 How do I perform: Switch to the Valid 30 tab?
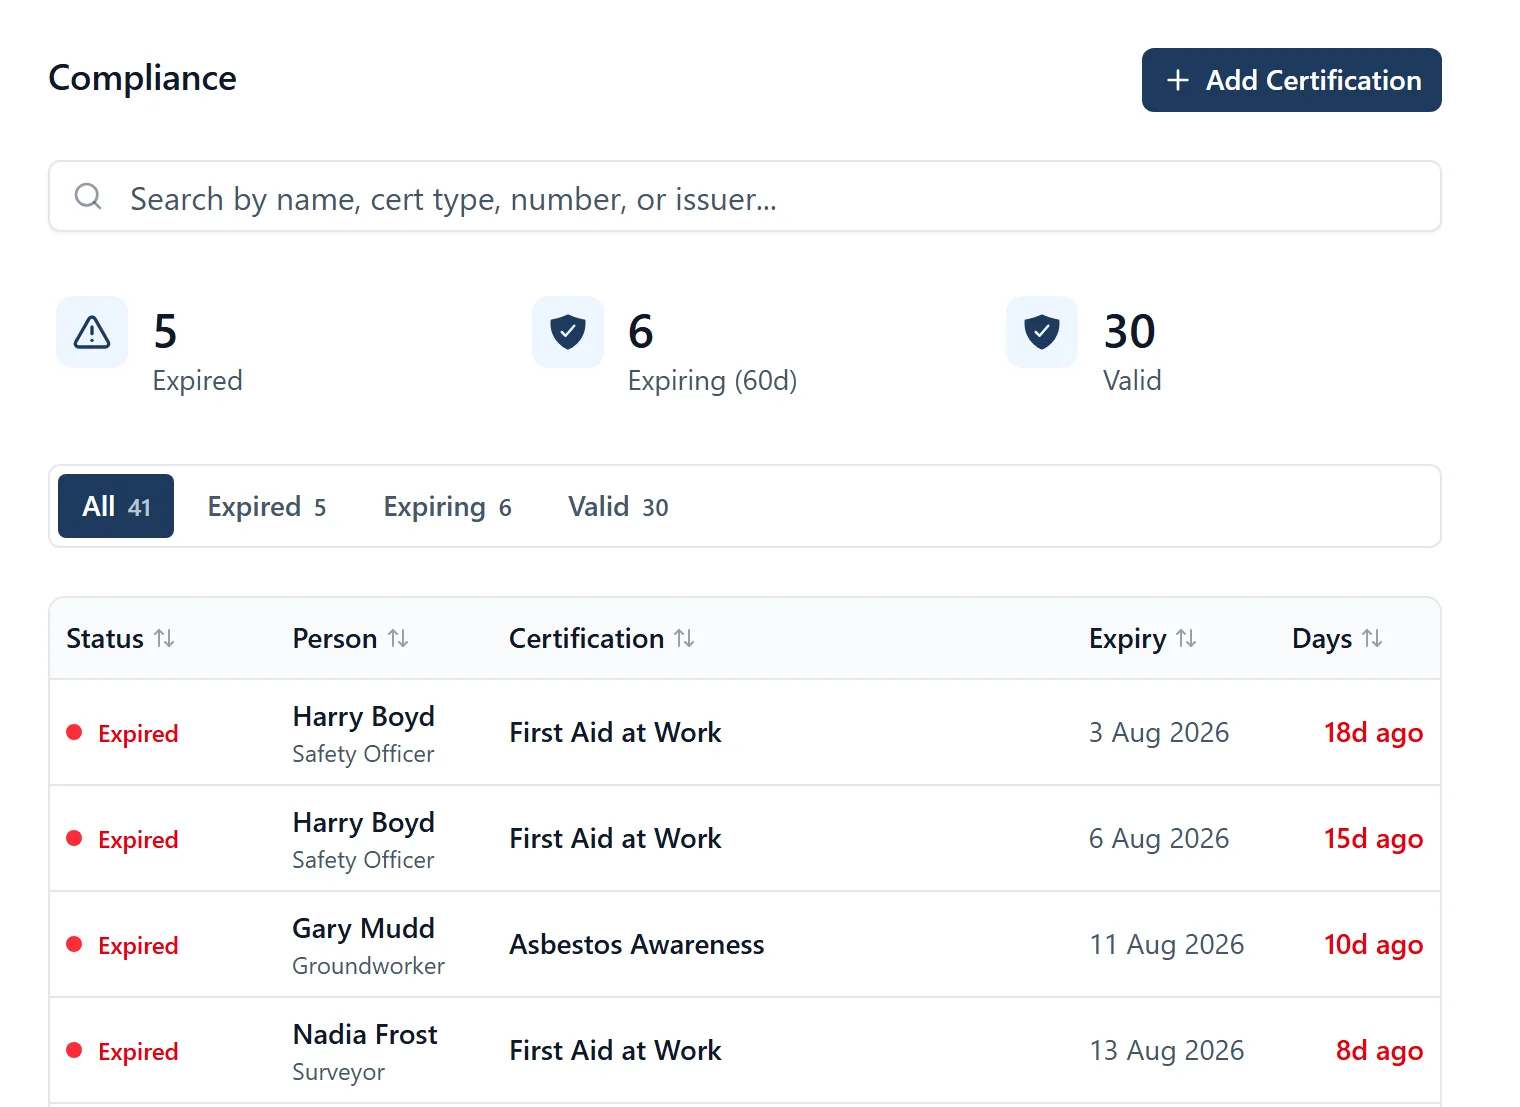click(618, 506)
